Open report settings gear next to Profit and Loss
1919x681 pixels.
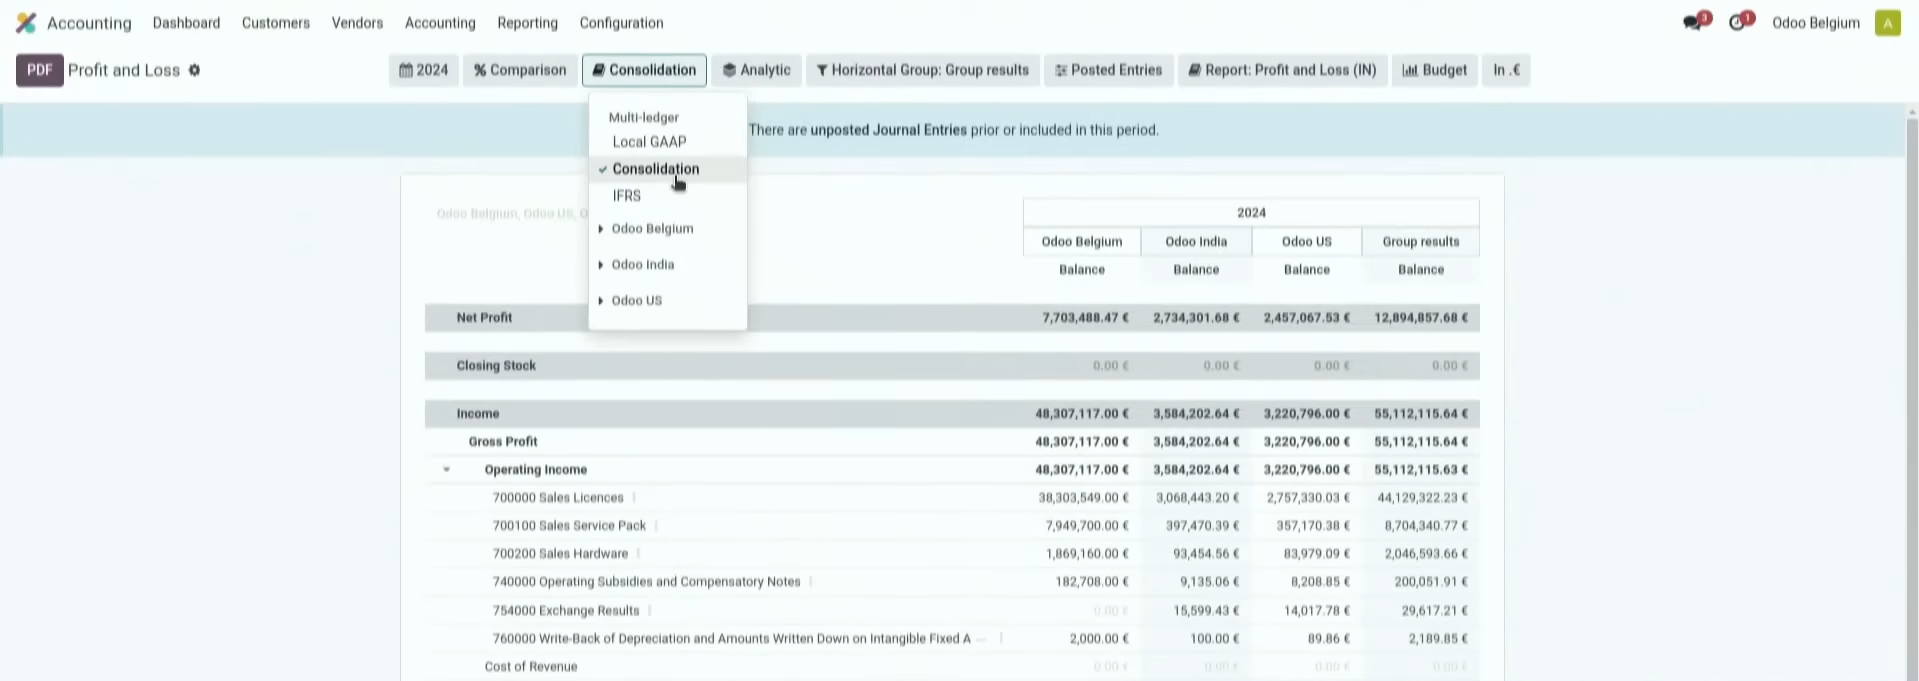194,70
